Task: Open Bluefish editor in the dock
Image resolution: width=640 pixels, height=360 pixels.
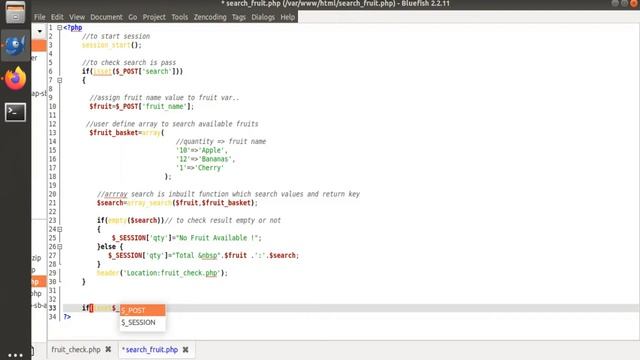Action: [15, 45]
